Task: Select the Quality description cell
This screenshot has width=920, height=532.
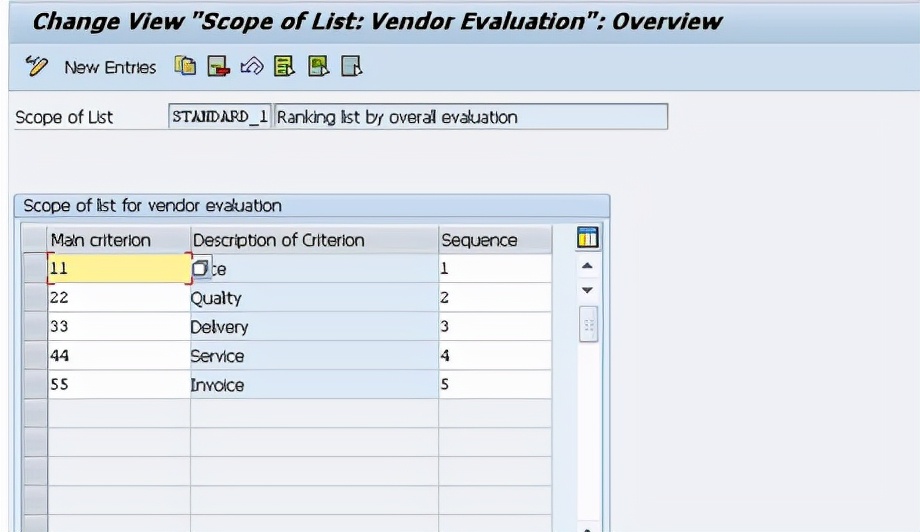Action: [314, 297]
